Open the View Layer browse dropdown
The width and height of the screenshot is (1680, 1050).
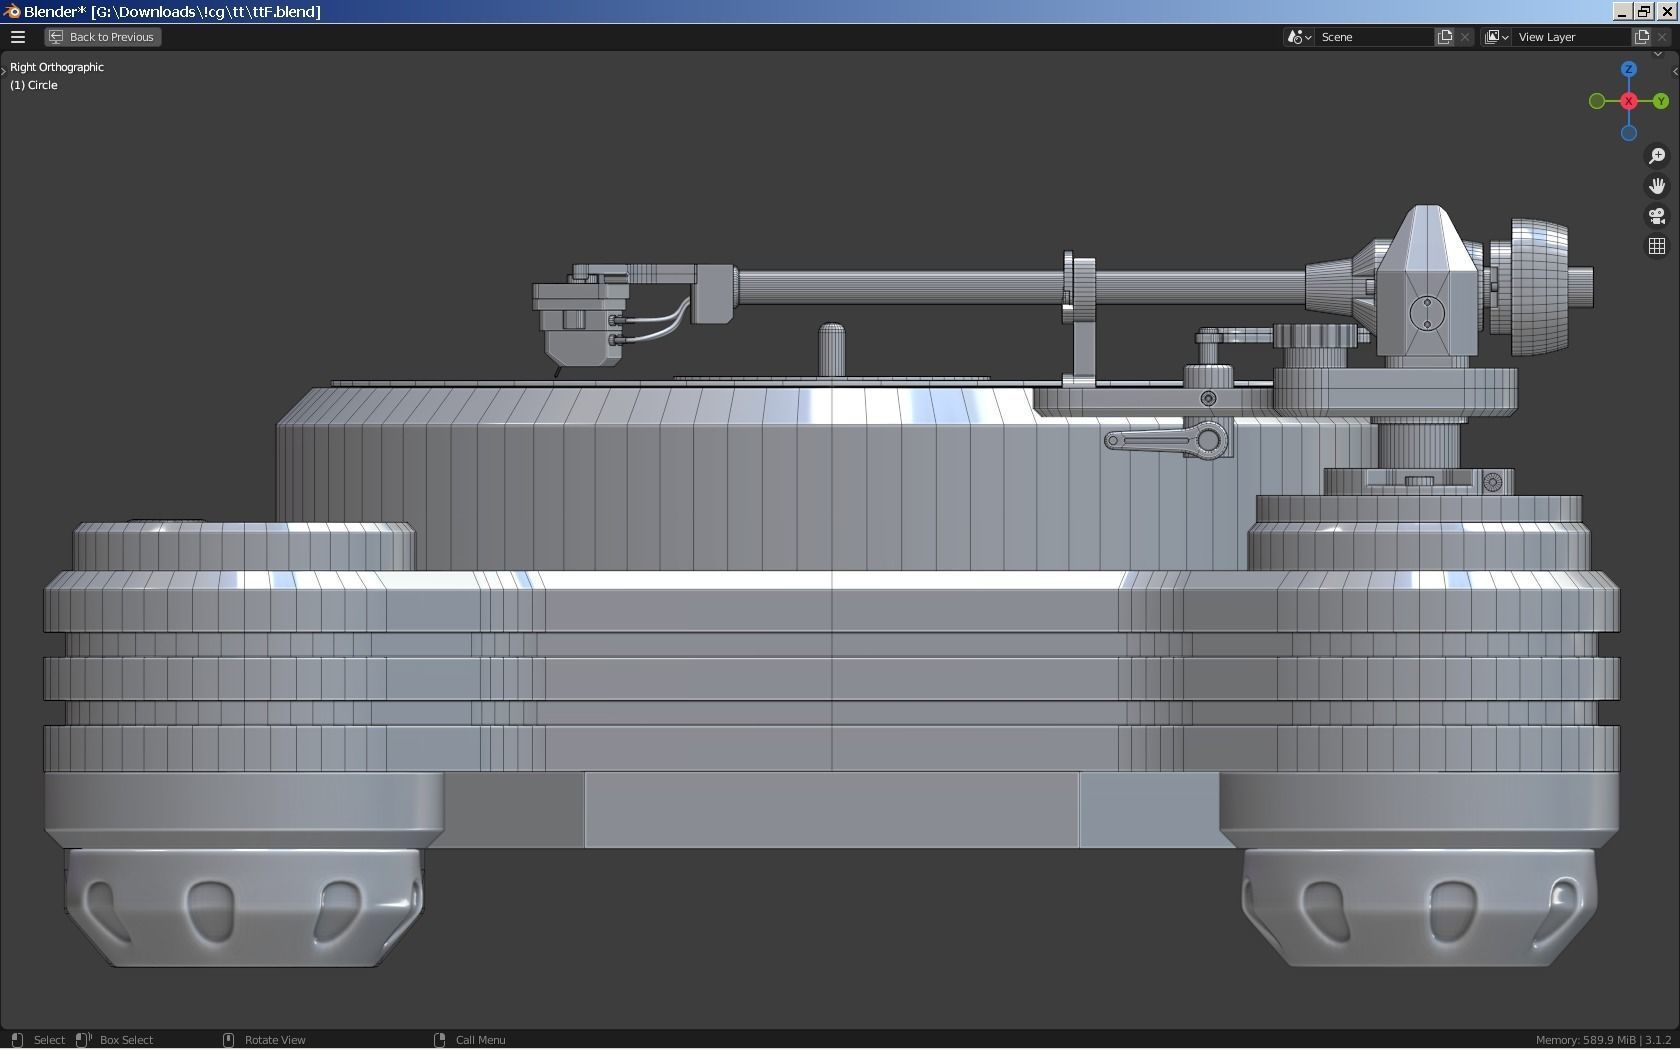coord(1496,37)
